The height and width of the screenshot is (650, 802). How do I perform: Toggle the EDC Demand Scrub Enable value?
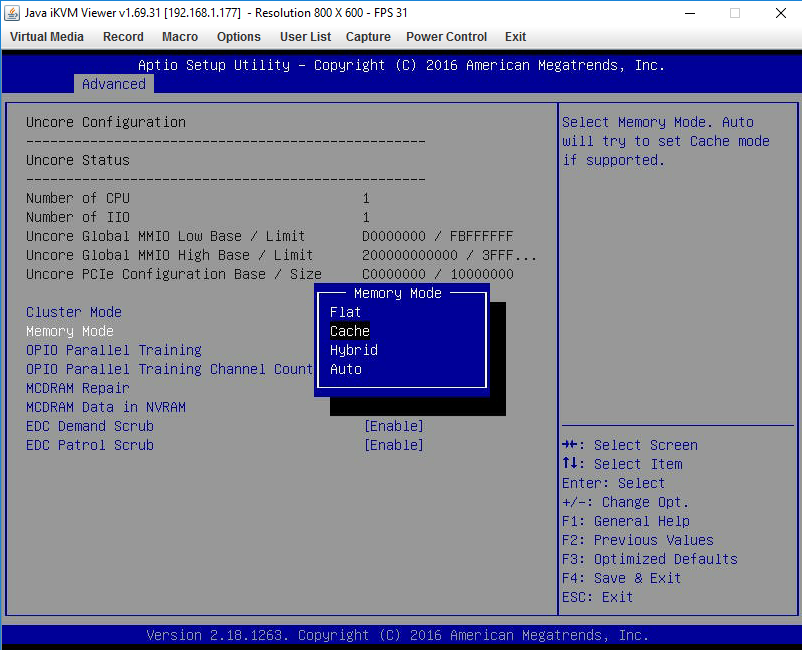tap(393, 426)
